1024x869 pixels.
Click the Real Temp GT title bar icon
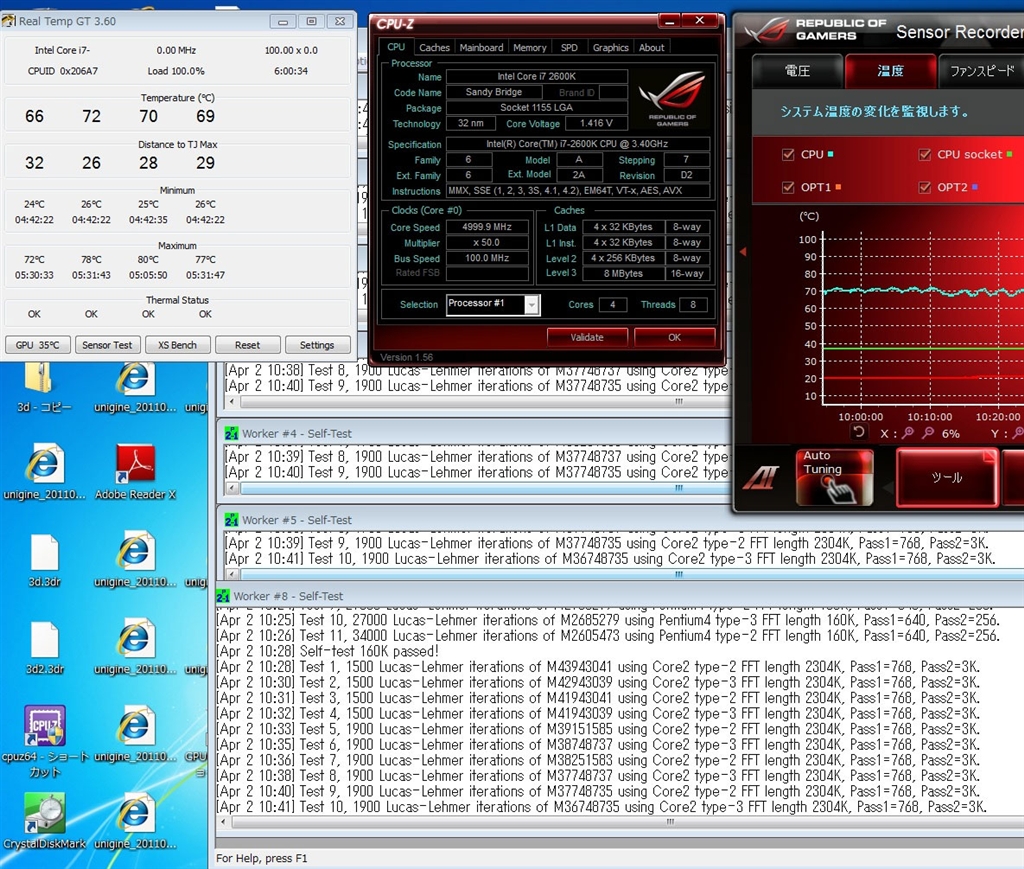pos(8,21)
